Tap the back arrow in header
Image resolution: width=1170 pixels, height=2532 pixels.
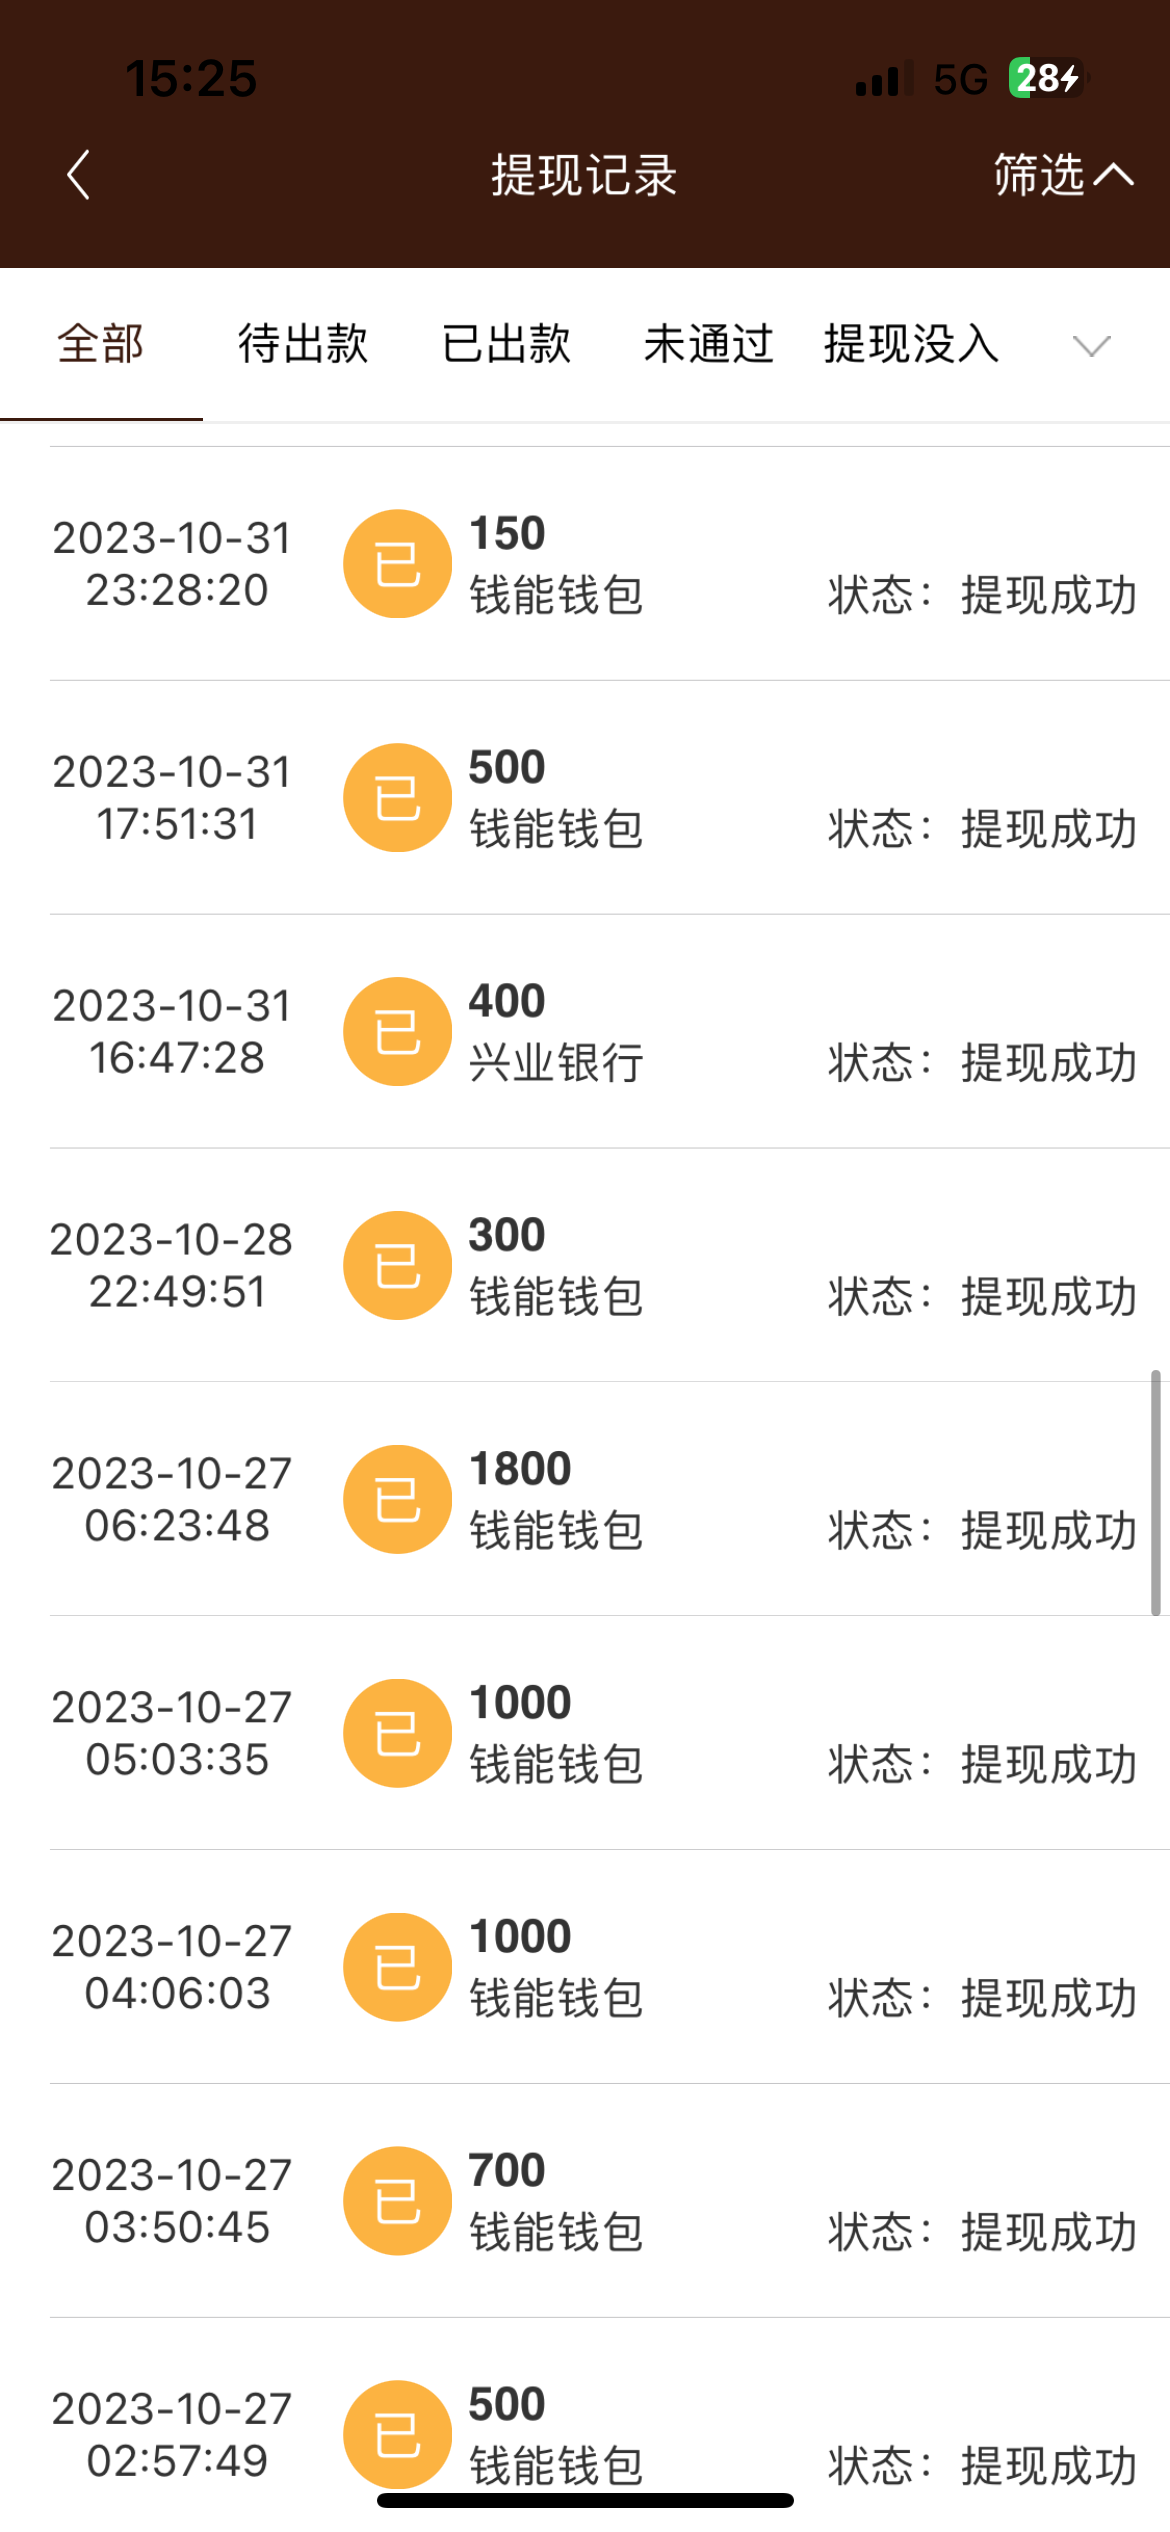click(79, 175)
